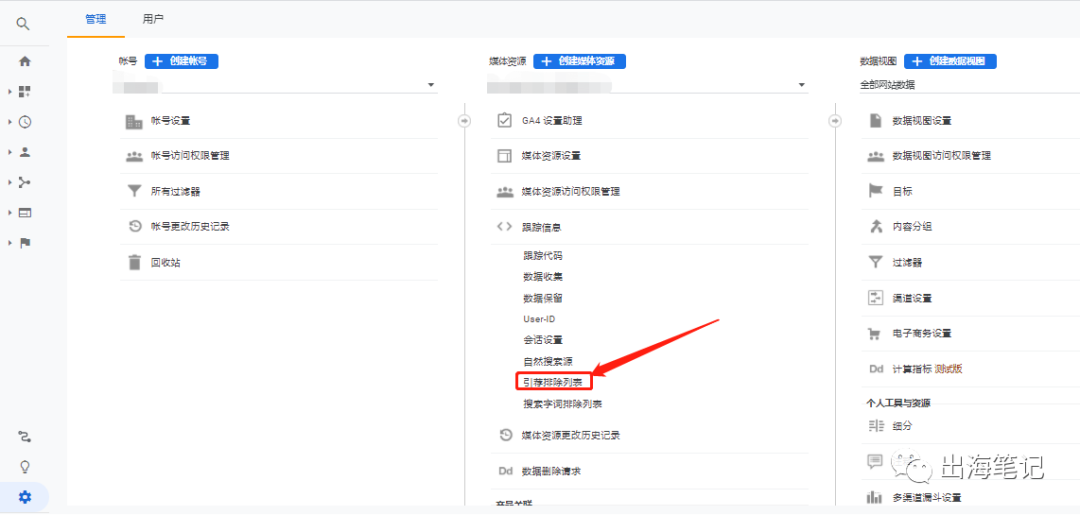
Task: Expand the audience section arrow in sidebar
Action: click(10, 152)
